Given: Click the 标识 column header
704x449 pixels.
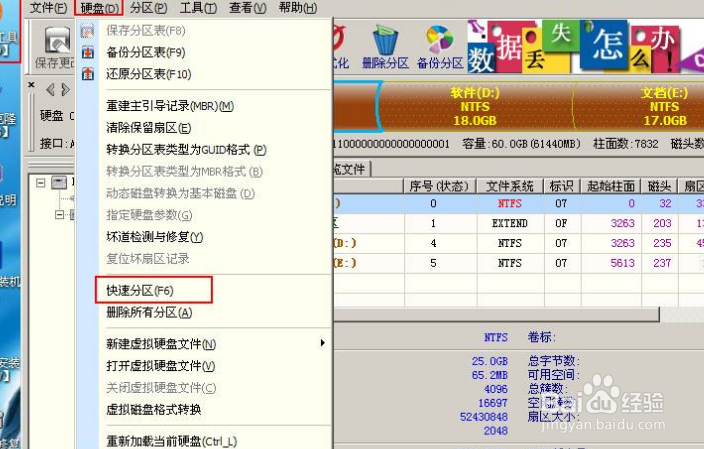Looking at the screenshot, I should point(562,186).
